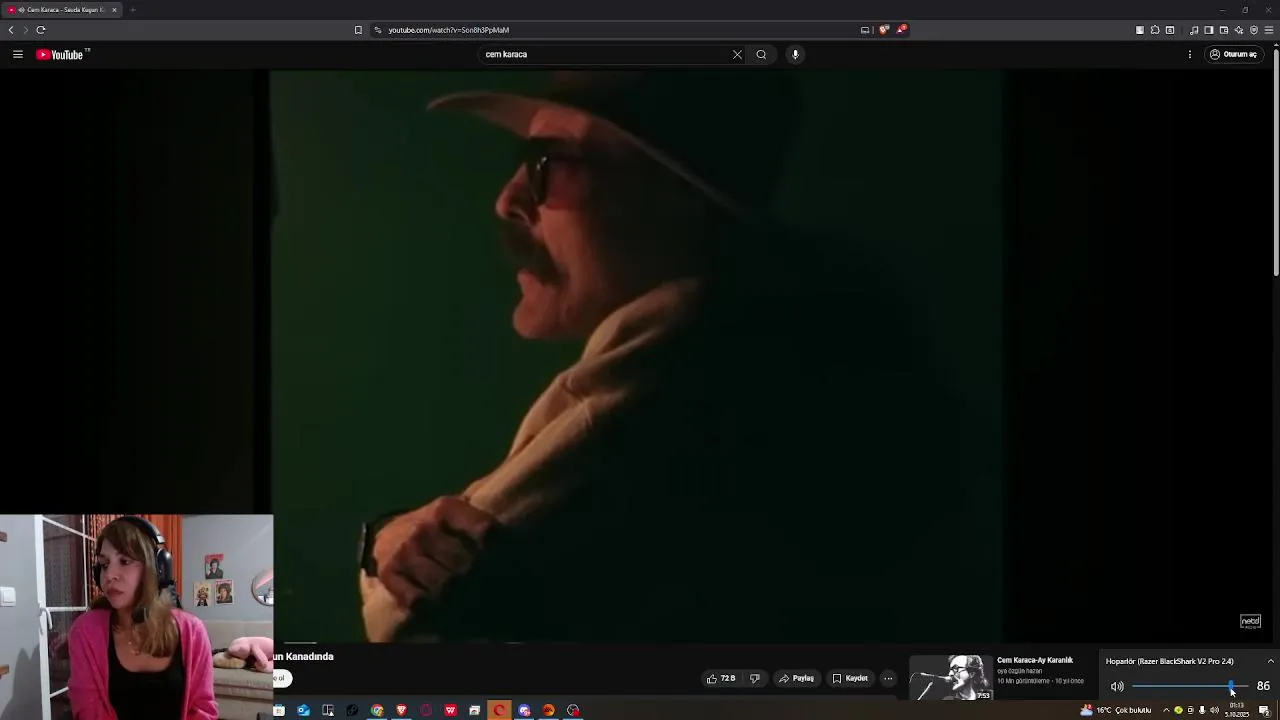Open YouTube settings three-dot menu
This screenshot has height=720, width=1280.
click(1190, 54)
